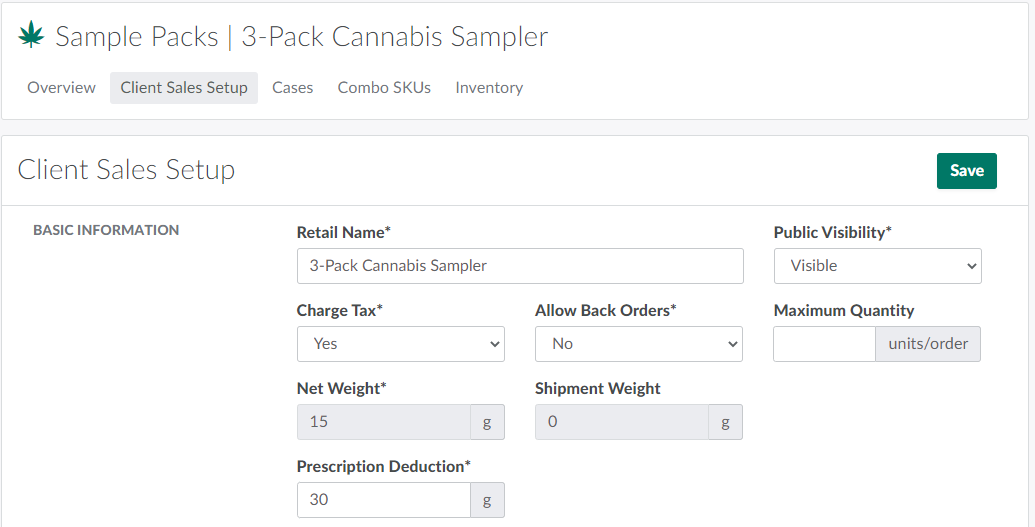Click the units/order addon label

[x=928, y=344]
